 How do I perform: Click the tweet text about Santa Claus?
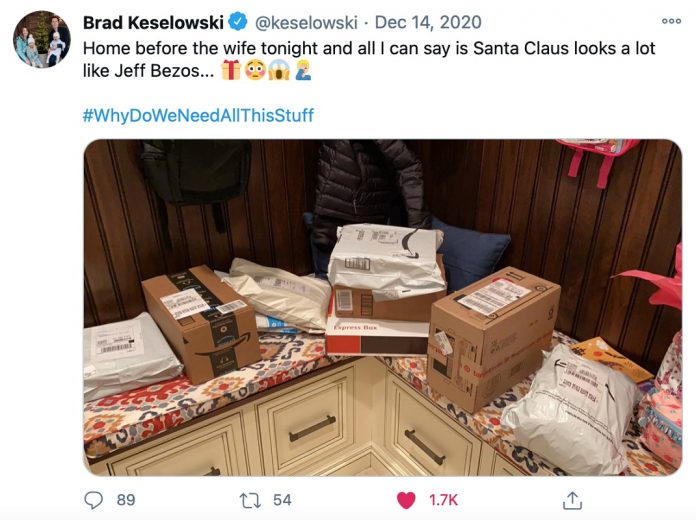tap(369, 59)
